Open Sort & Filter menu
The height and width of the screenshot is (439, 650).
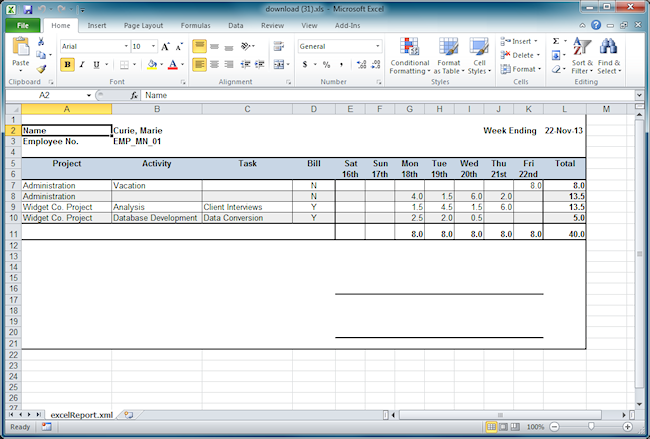582,56
